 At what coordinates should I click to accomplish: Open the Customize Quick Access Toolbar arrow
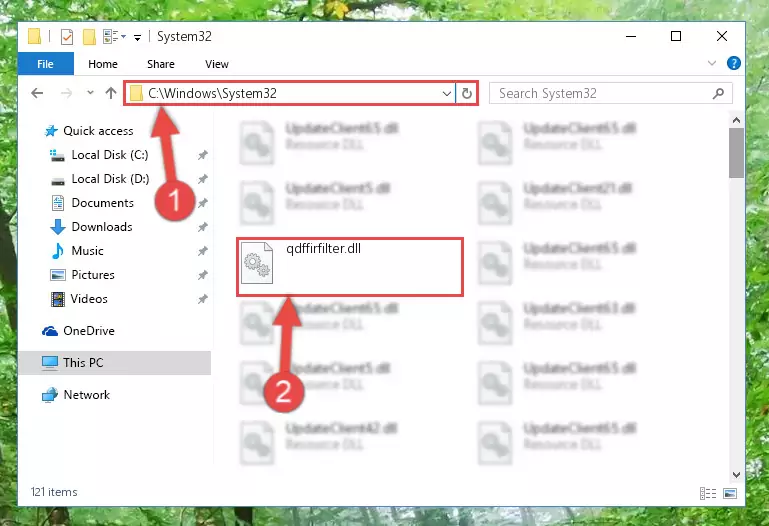point(138,37)
